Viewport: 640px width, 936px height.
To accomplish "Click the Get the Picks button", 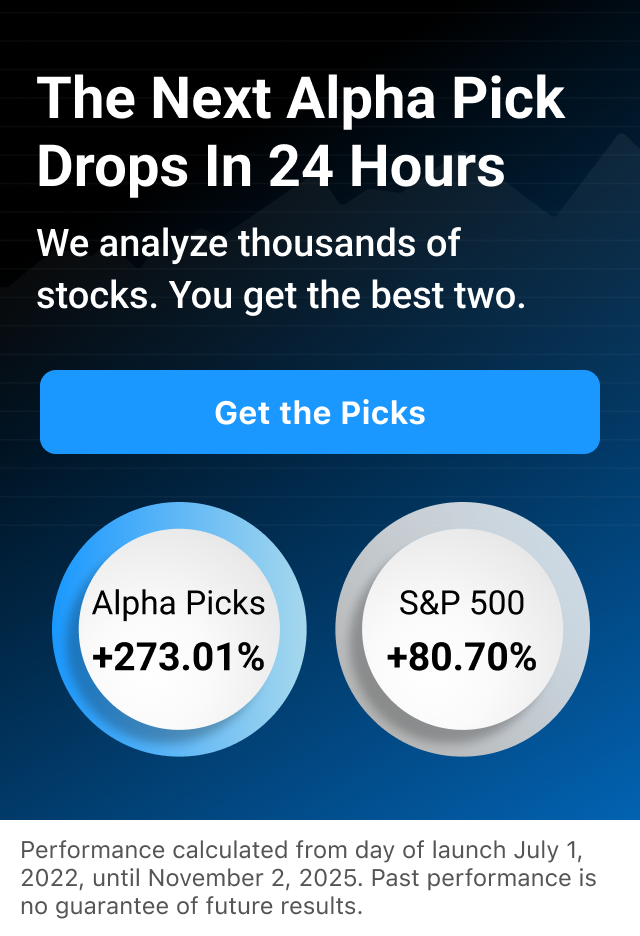I will point(320,412).
